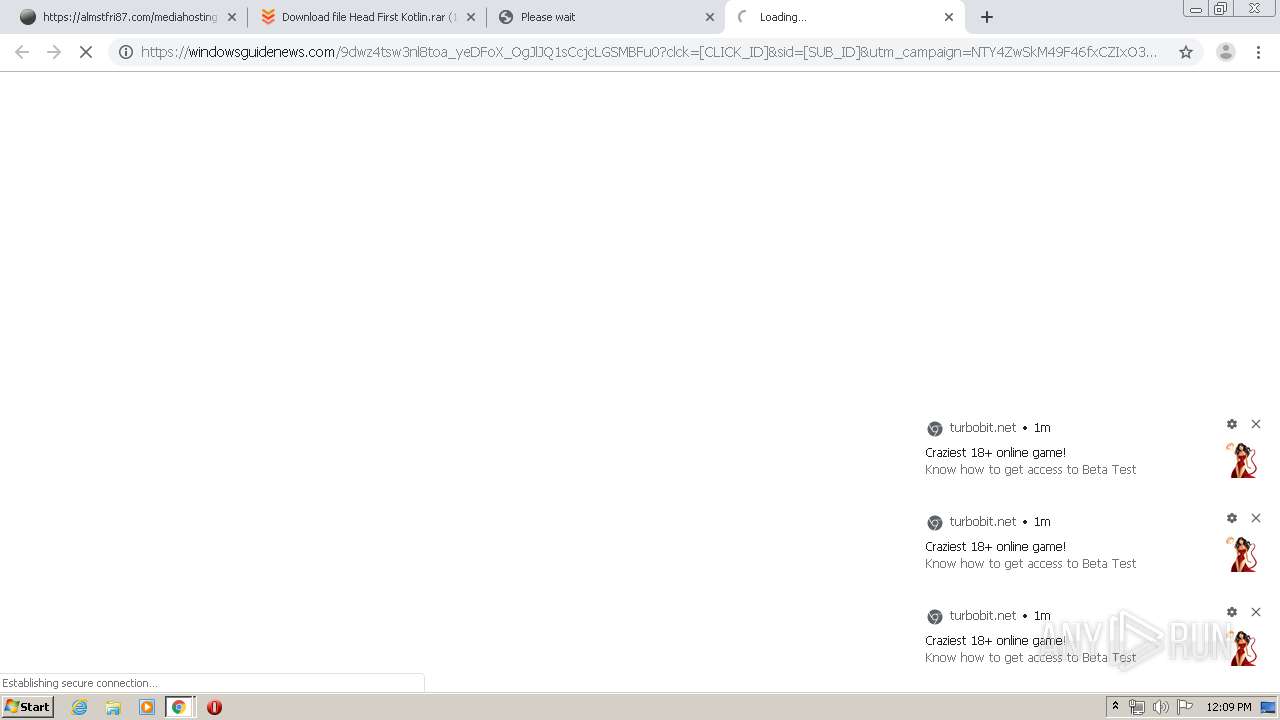The width and height of the screenshot is (1280, 720).
Task: Open settings of the top turbobit.net notification
Action: (x=1232, y=424)
